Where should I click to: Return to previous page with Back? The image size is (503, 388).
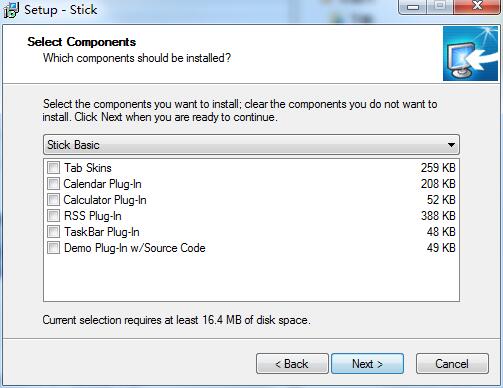tap(292, 364)
